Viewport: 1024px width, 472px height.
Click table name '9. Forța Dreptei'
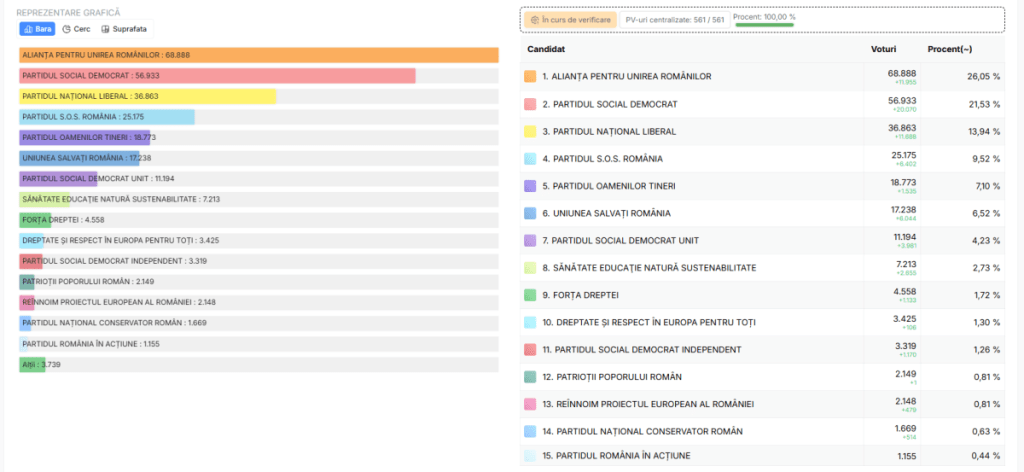[581, 295]
